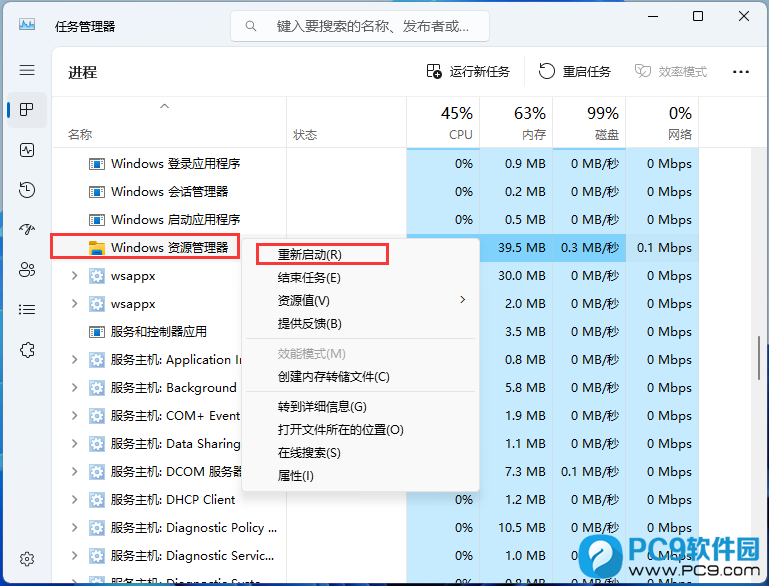Choose 创建内存转储文件(C) menu entry
The image size is (769, 586).
coord(360,377)
